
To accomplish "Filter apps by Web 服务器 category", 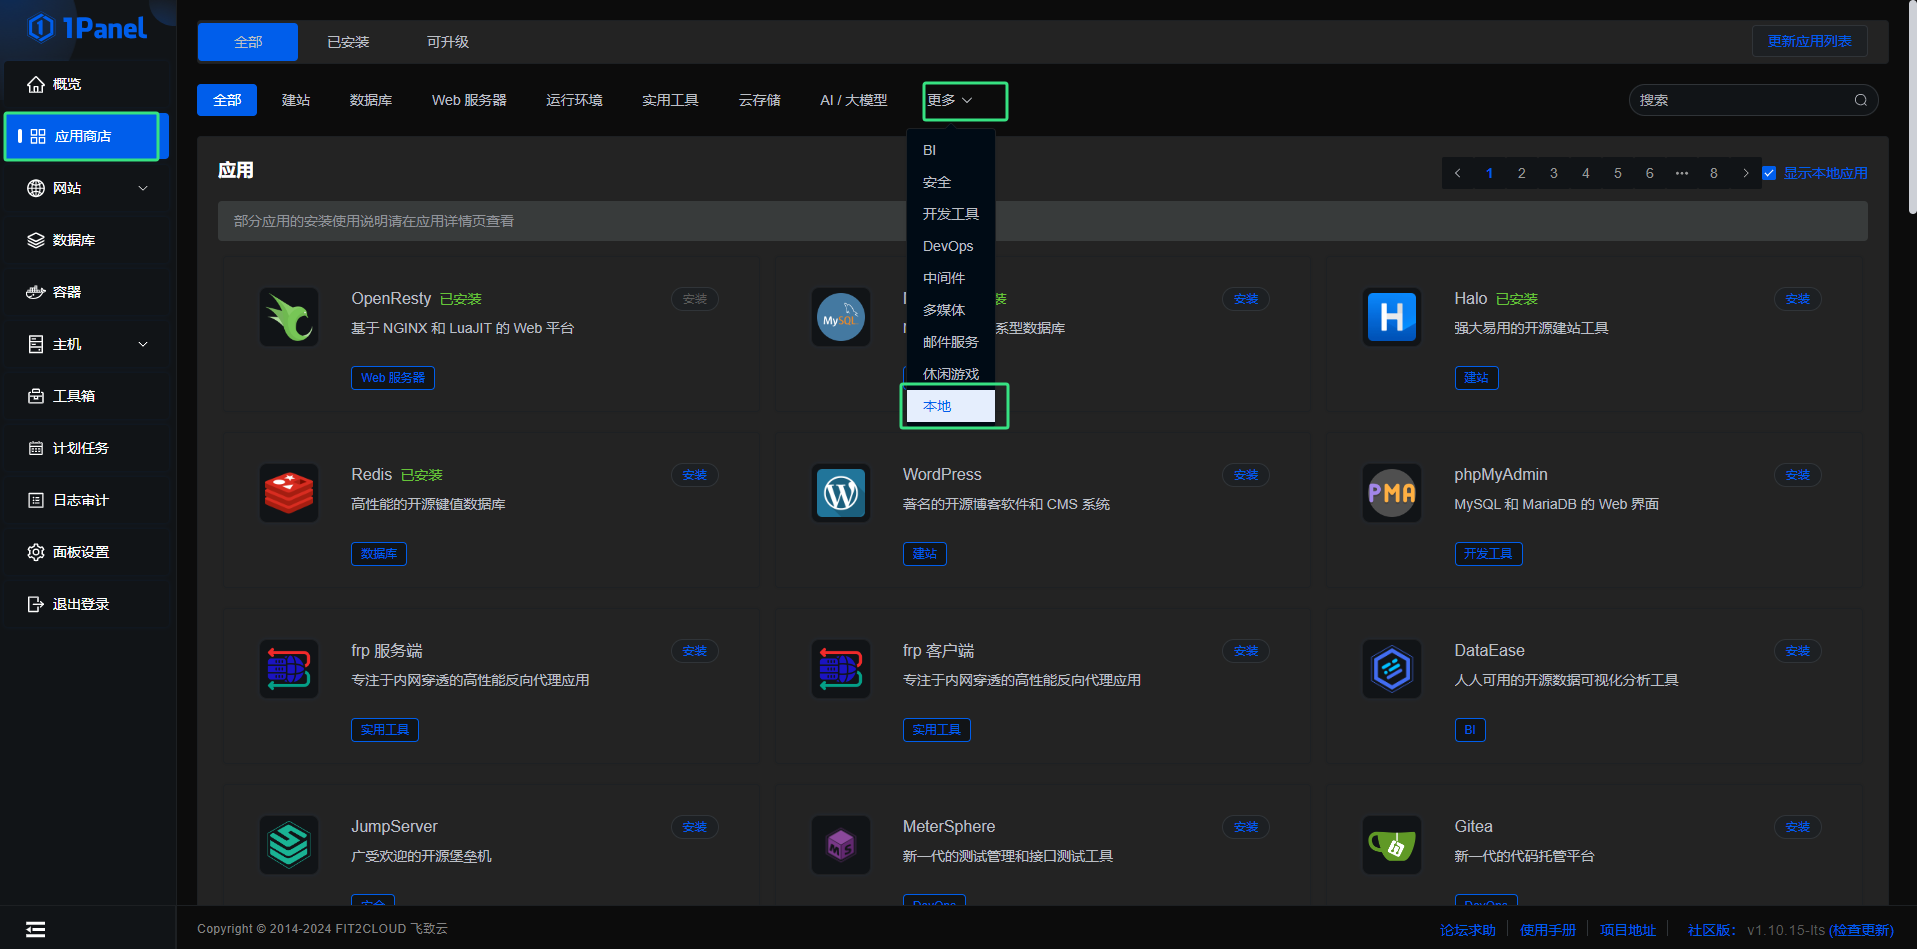I will (469, 100).
